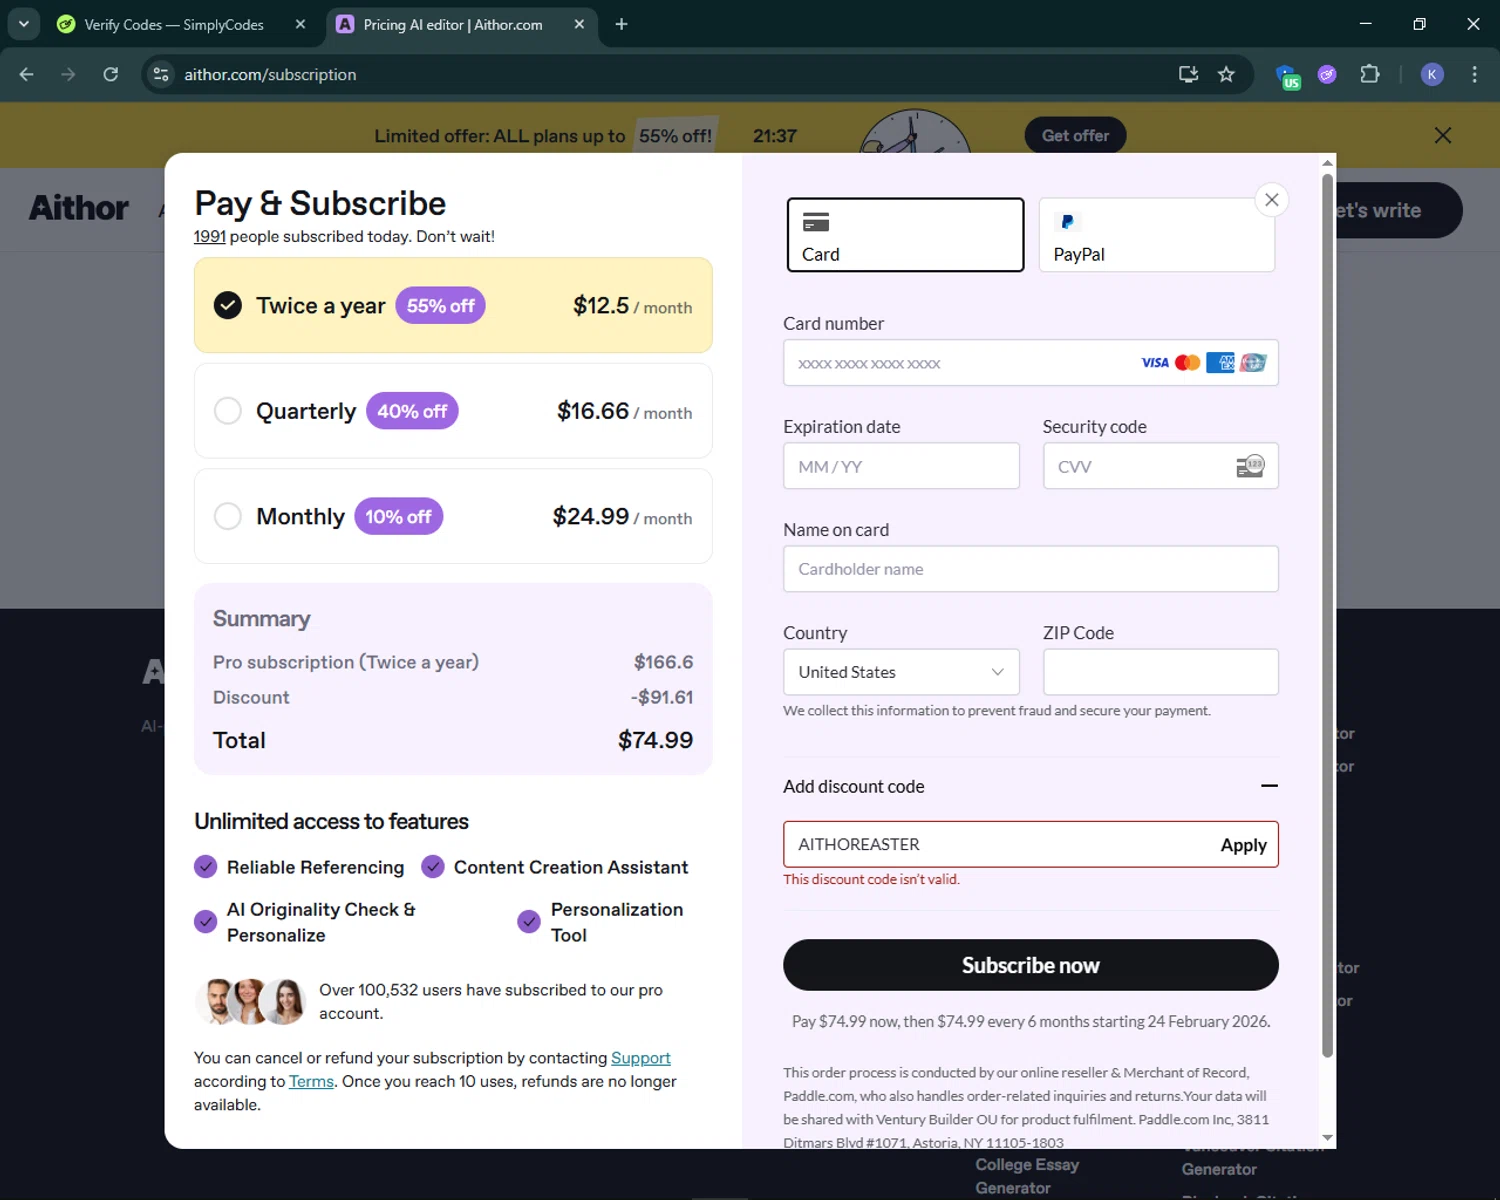Select the Quarterly plan radio button
This screenshot has height=1200, width=1500.
[228, 411]
